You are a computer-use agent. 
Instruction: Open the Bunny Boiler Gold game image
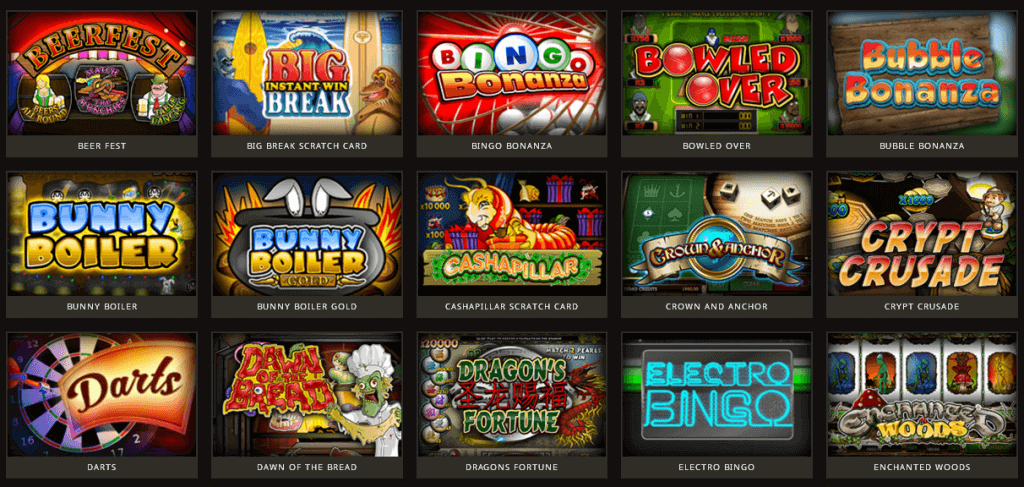[307, 234]
